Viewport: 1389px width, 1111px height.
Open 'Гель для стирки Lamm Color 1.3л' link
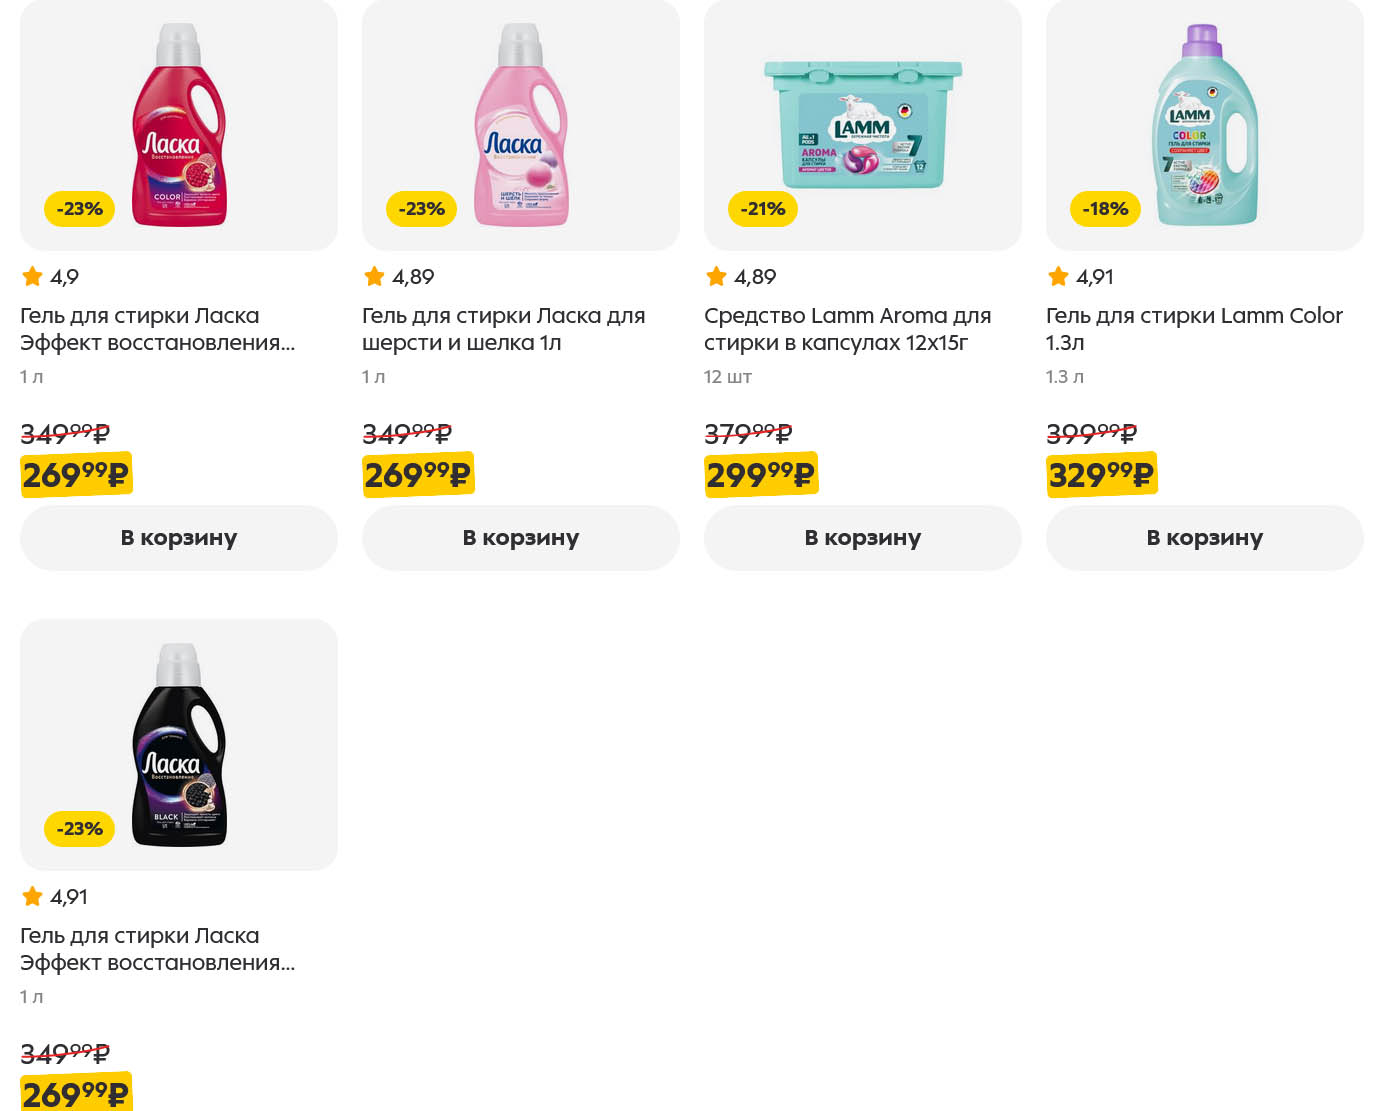point(1193,329)
